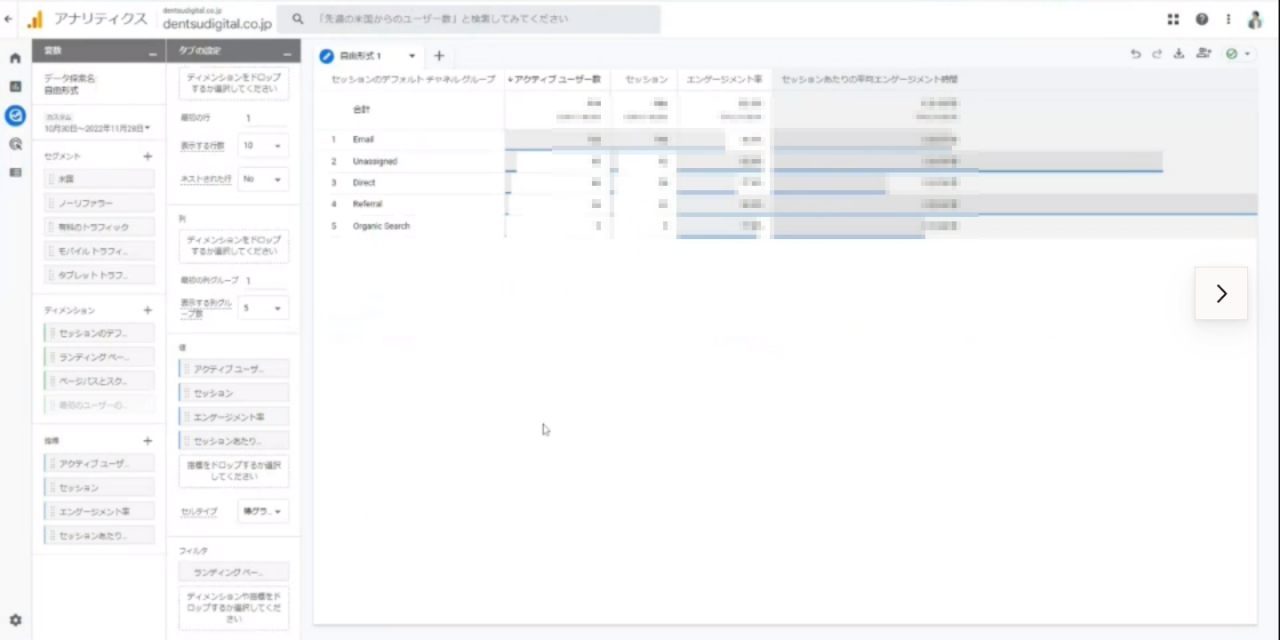Open the Reports icon in left sidebar

click(x=15, y=87)
